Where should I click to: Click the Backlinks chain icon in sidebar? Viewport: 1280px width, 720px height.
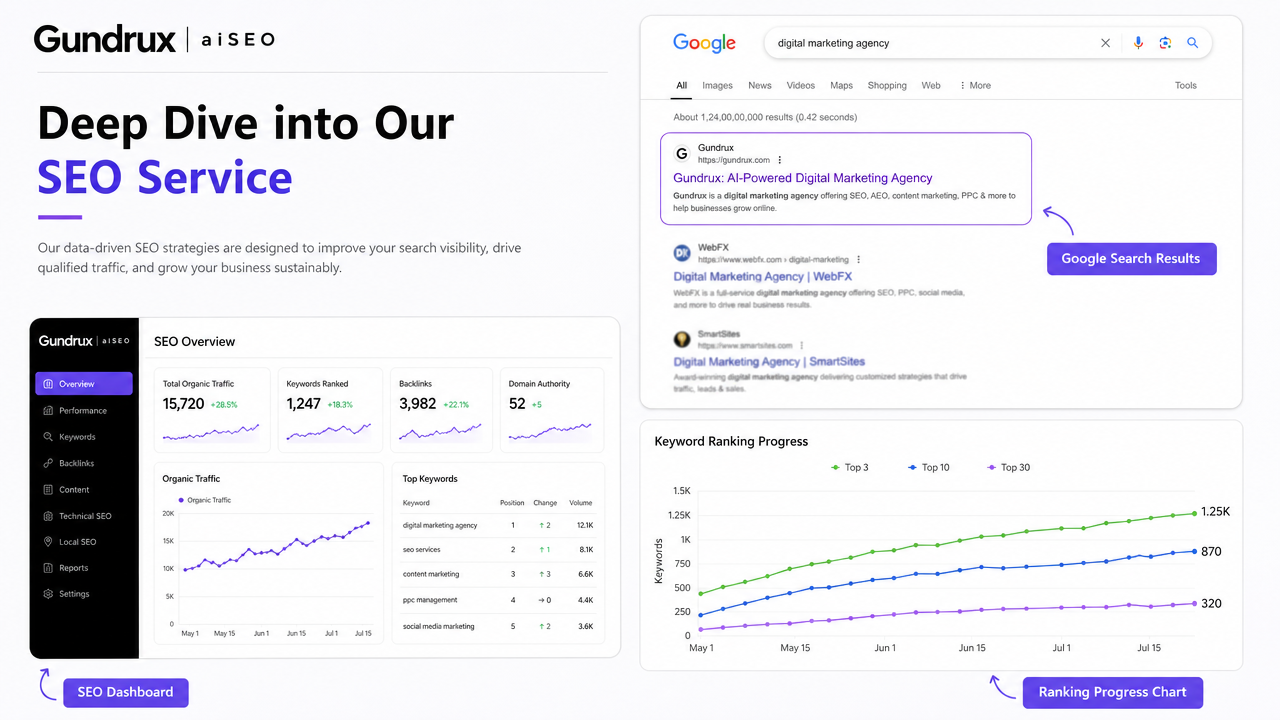(x=48, y=463)
